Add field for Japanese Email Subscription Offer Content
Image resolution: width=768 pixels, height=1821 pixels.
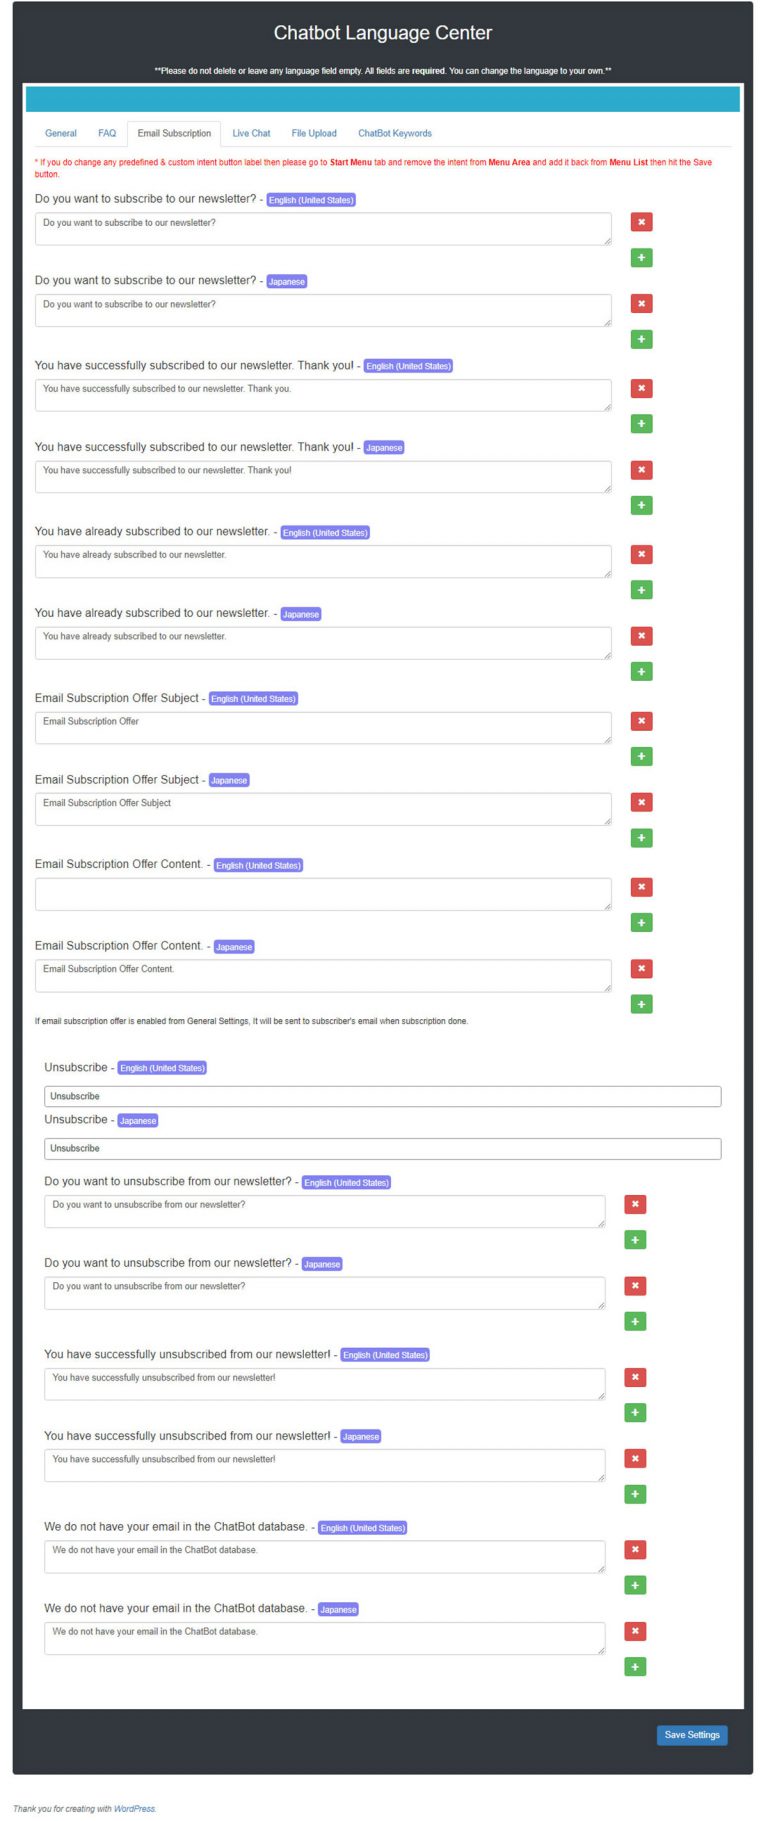[x=641, y=1004]
